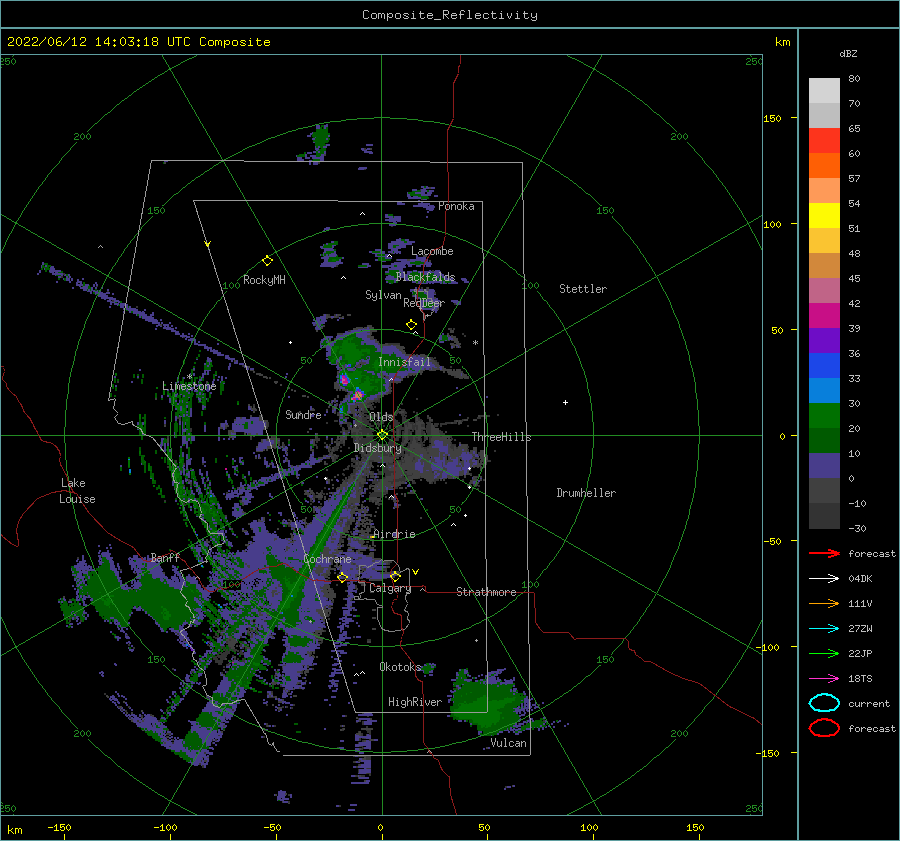
Task: Click the pink 45 dBZ color swatch
Action: tap(824, 291)
